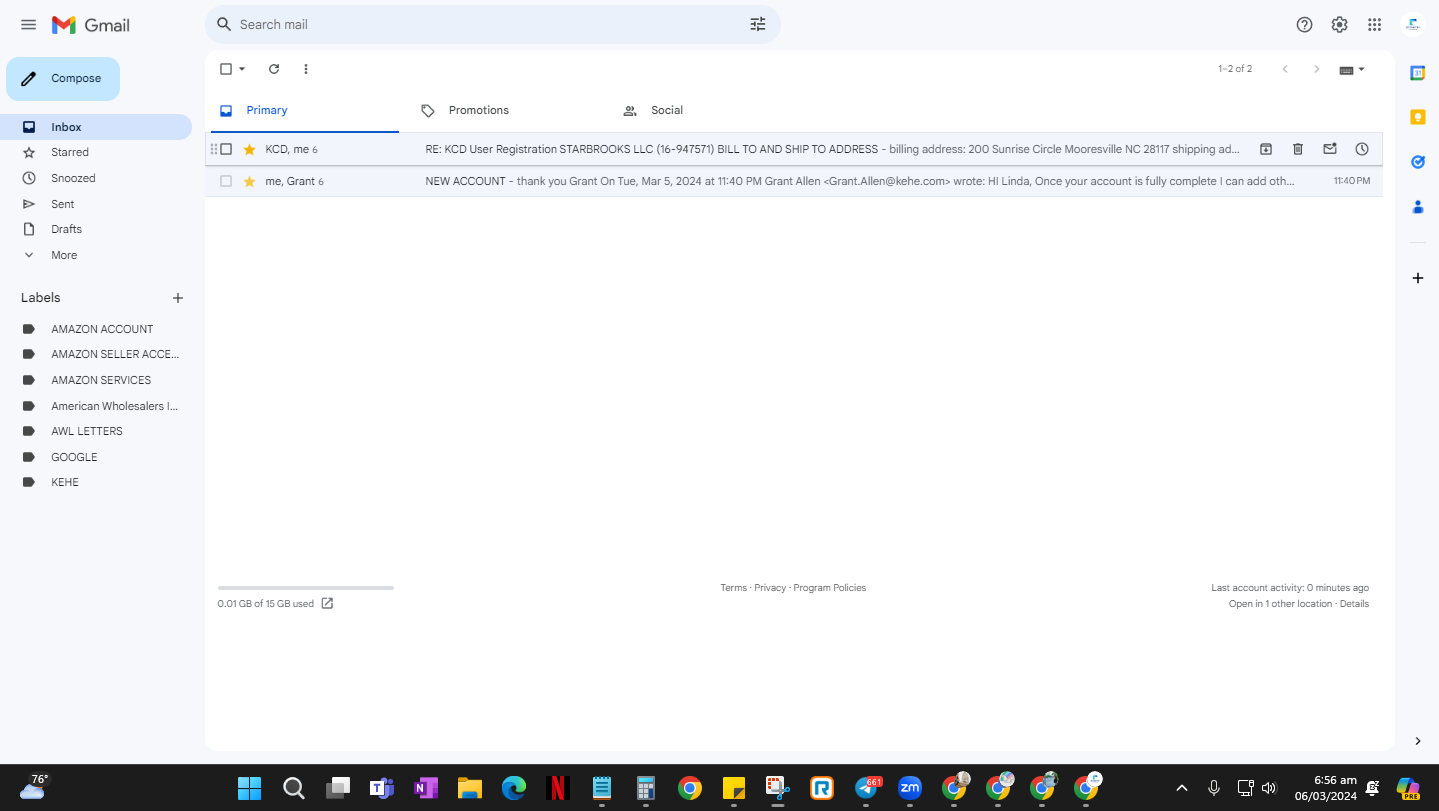Unstar the NEW ACCOUNT email
Image resolution: width=1439 pixels, height=811 pixels.
249,181
